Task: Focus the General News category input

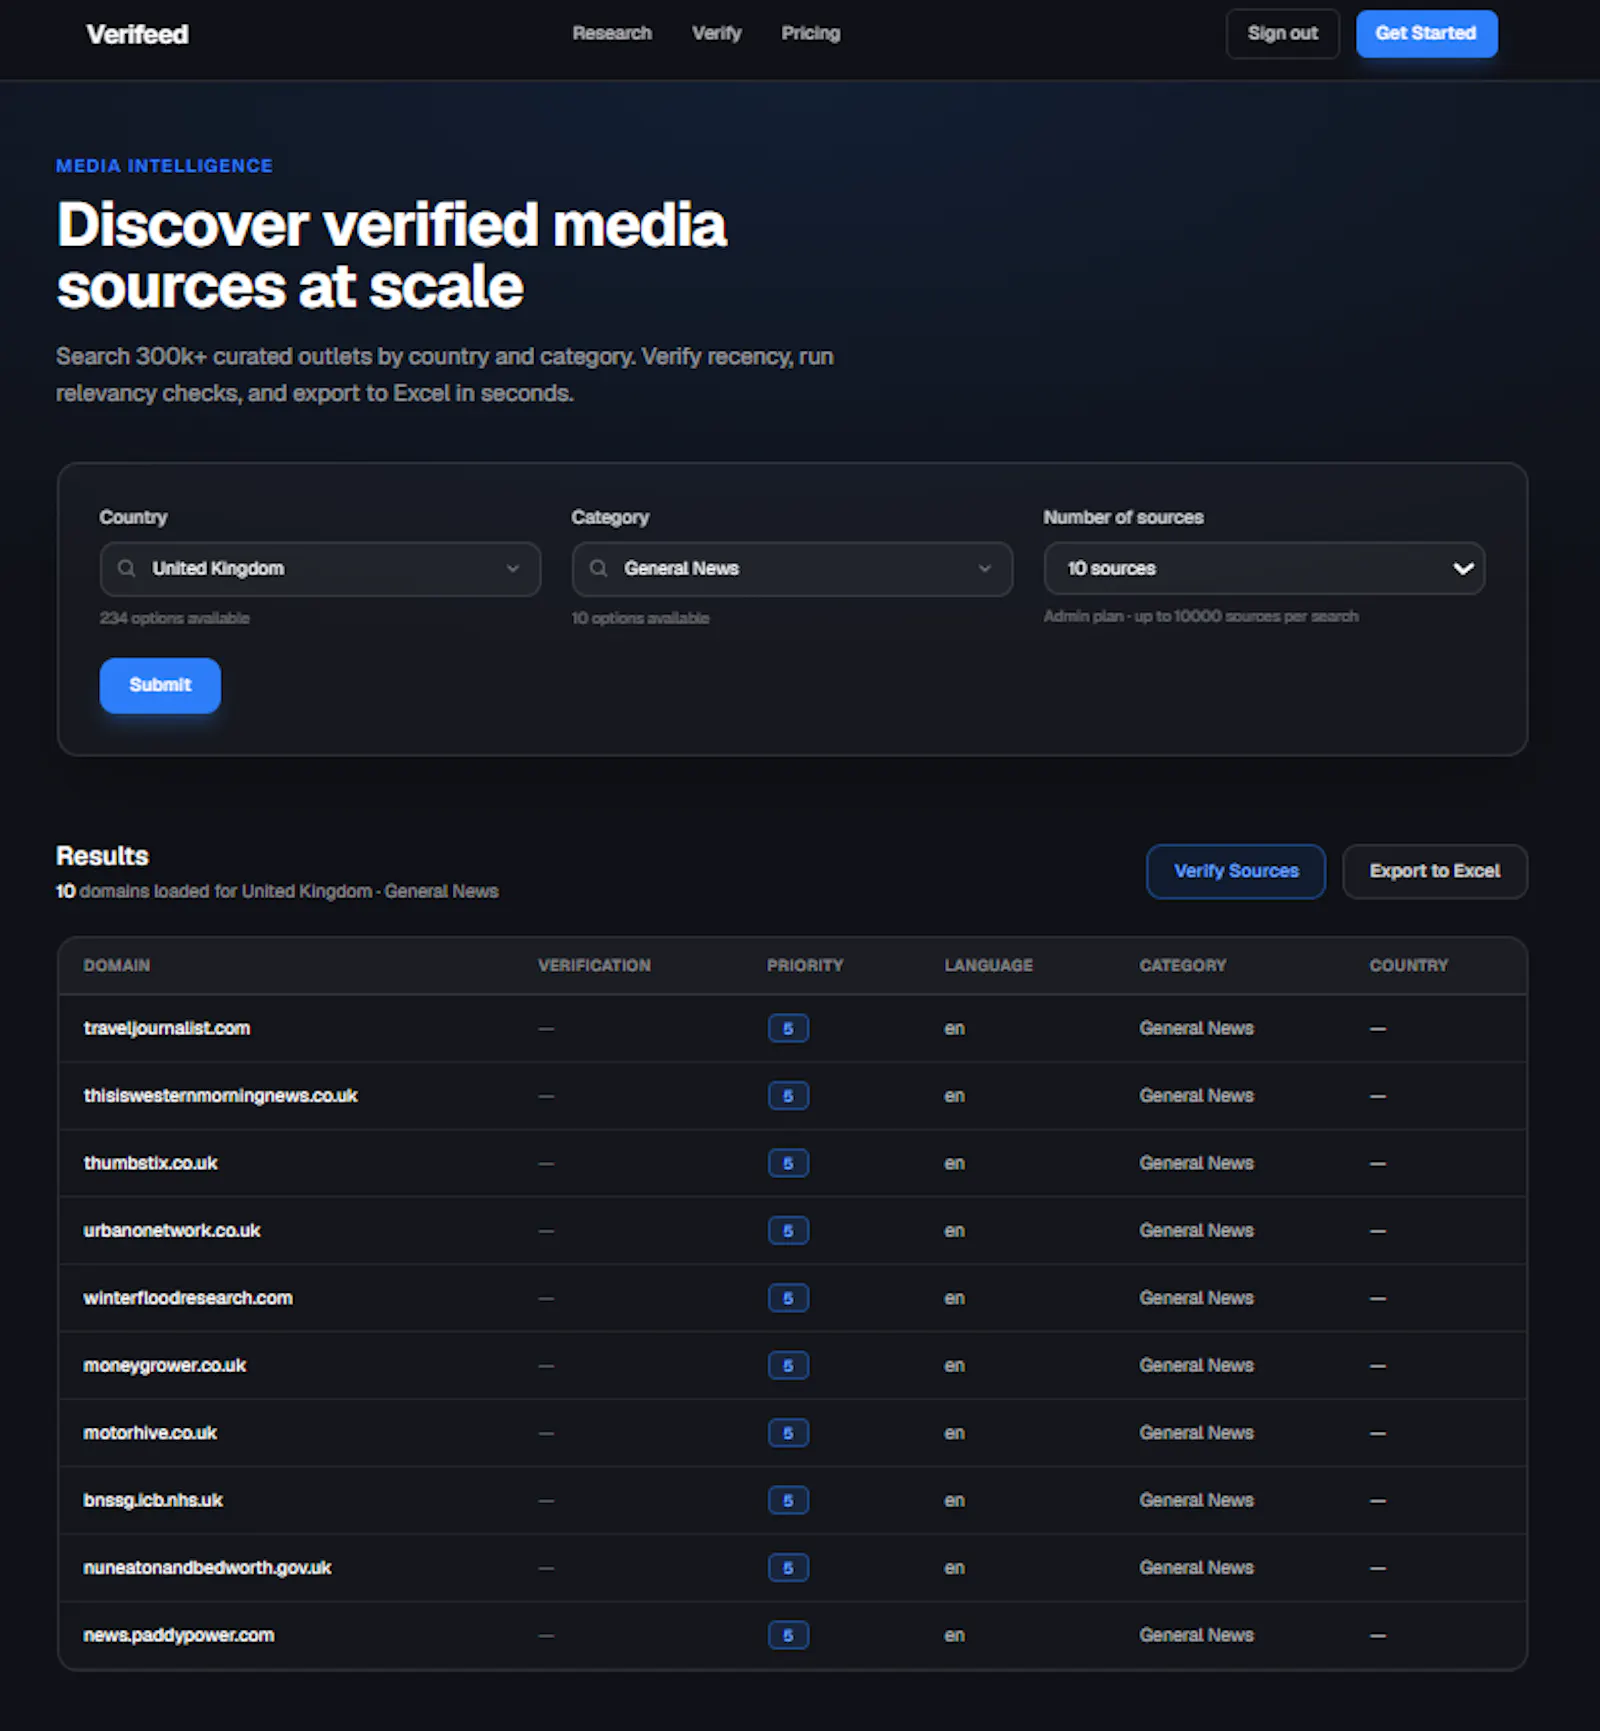Action: point(792,569)
